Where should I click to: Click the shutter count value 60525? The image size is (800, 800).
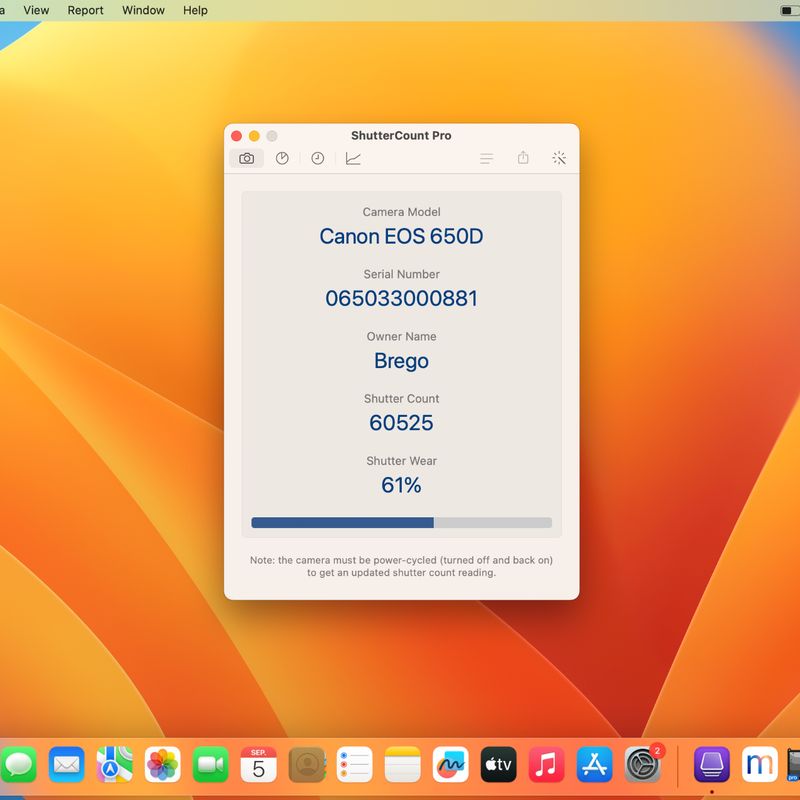[x=401, y=422]
